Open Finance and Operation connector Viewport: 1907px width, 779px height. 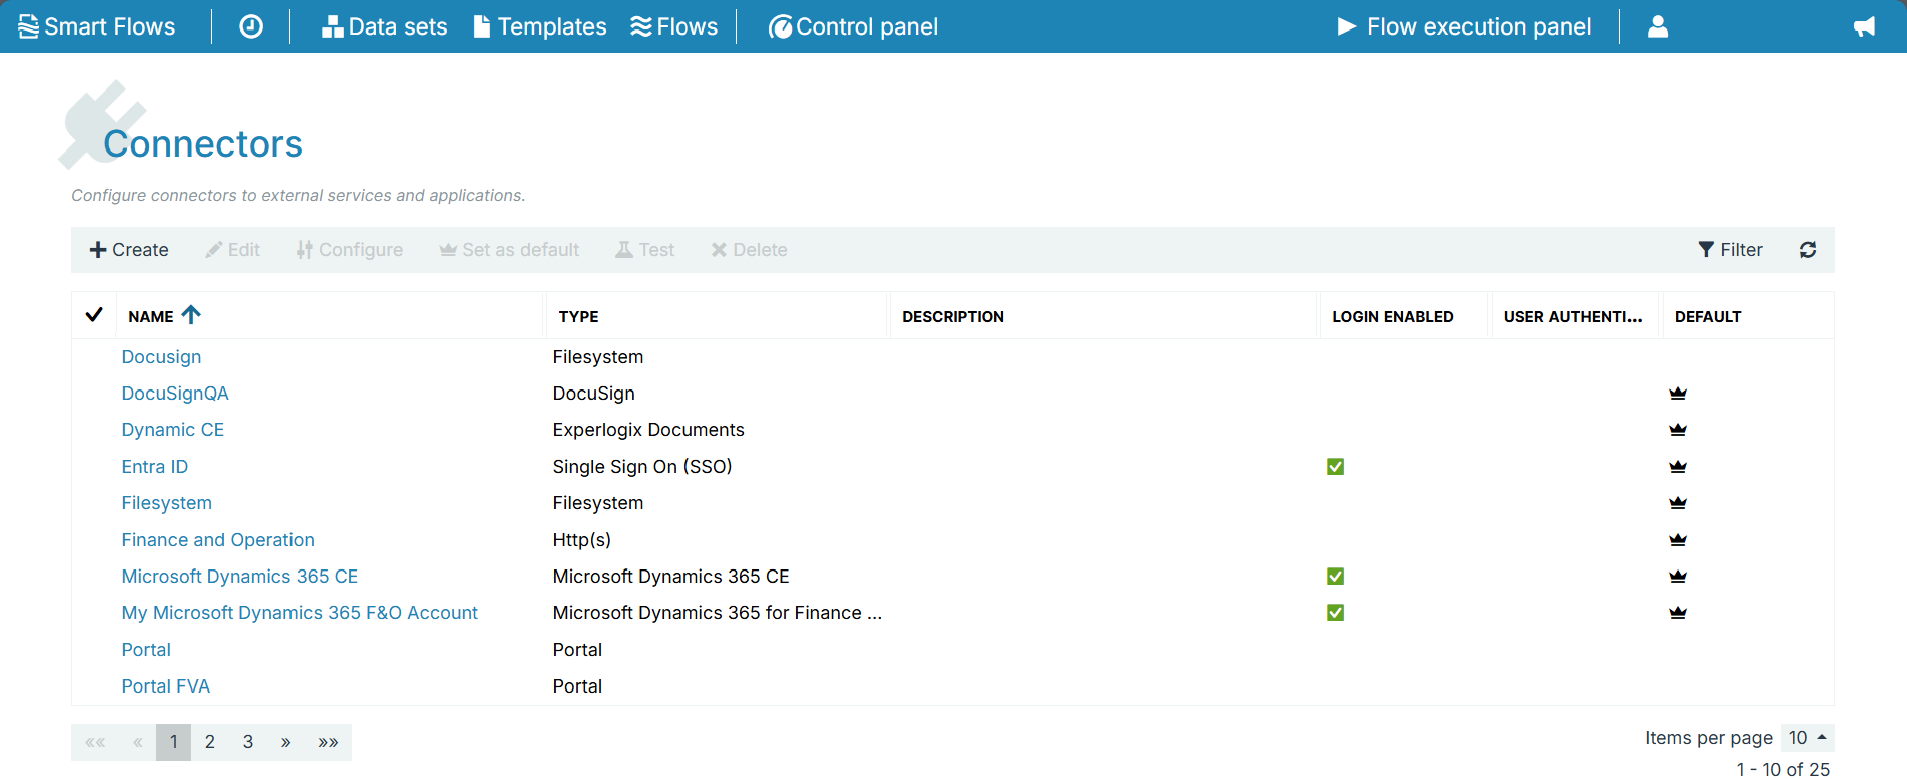click(x=218, y=540)
